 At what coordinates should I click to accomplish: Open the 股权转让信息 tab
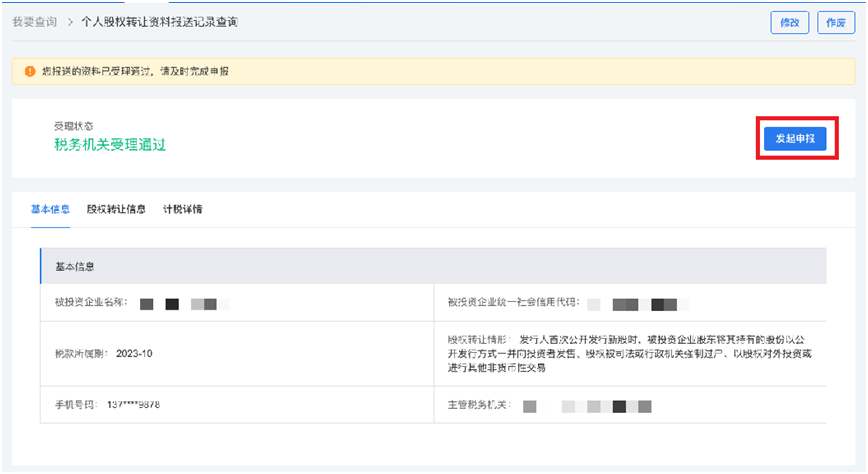pyautogui.click(x=116, y=209)
